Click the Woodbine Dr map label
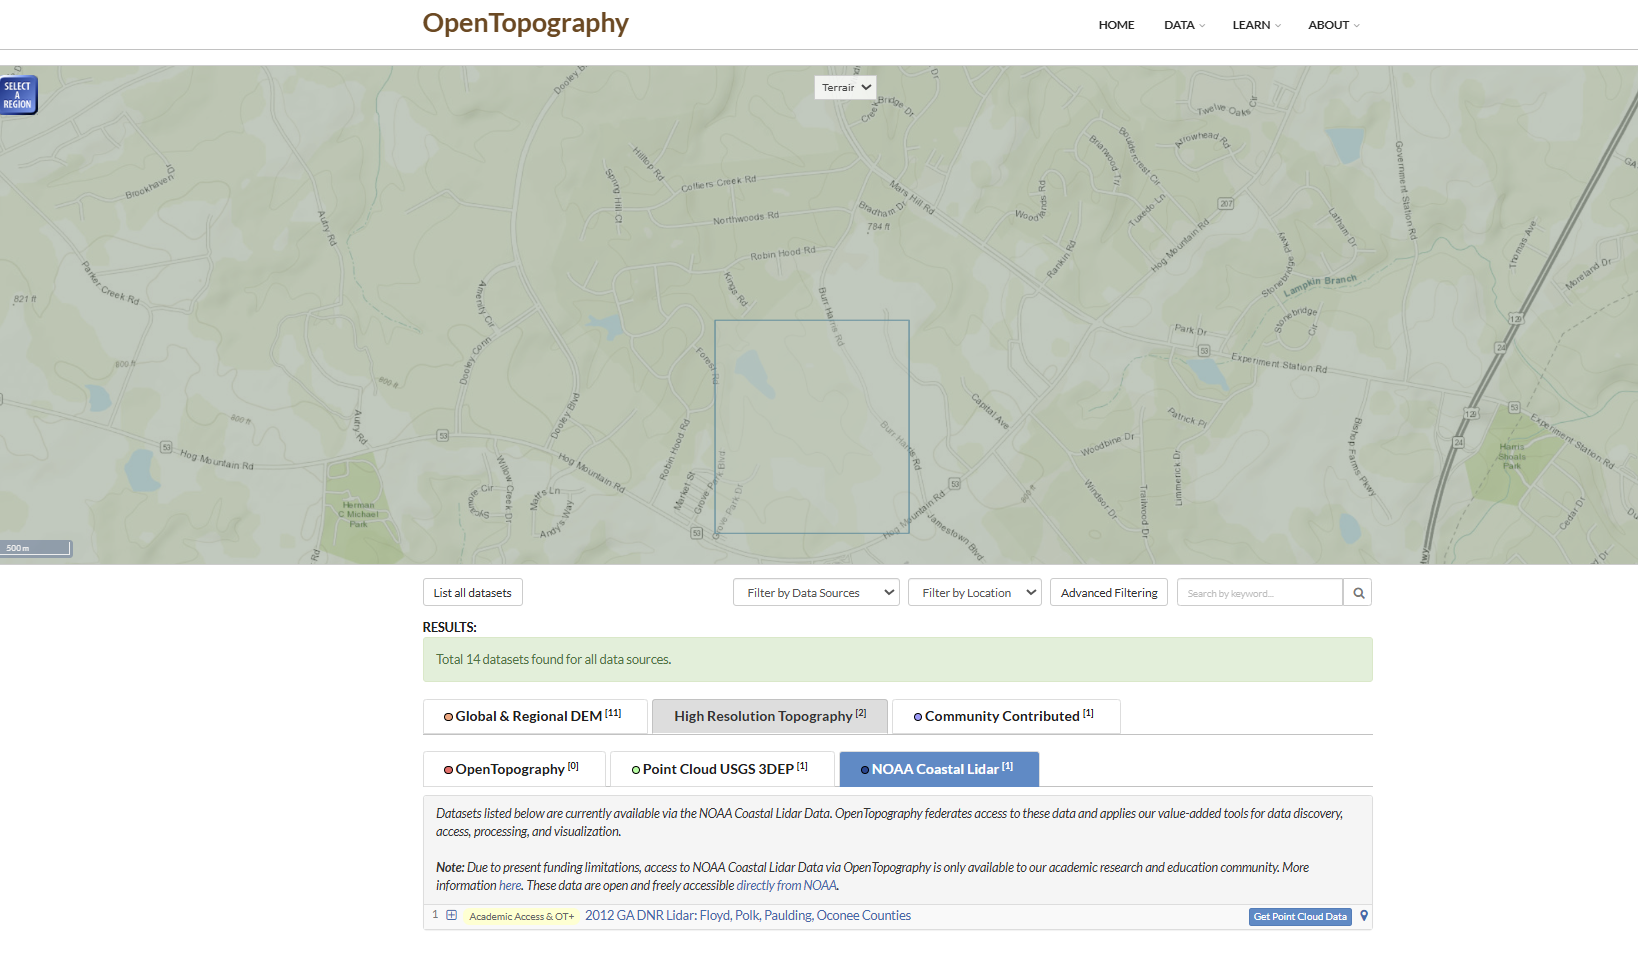1638x959 pixels. (1108, 445)
